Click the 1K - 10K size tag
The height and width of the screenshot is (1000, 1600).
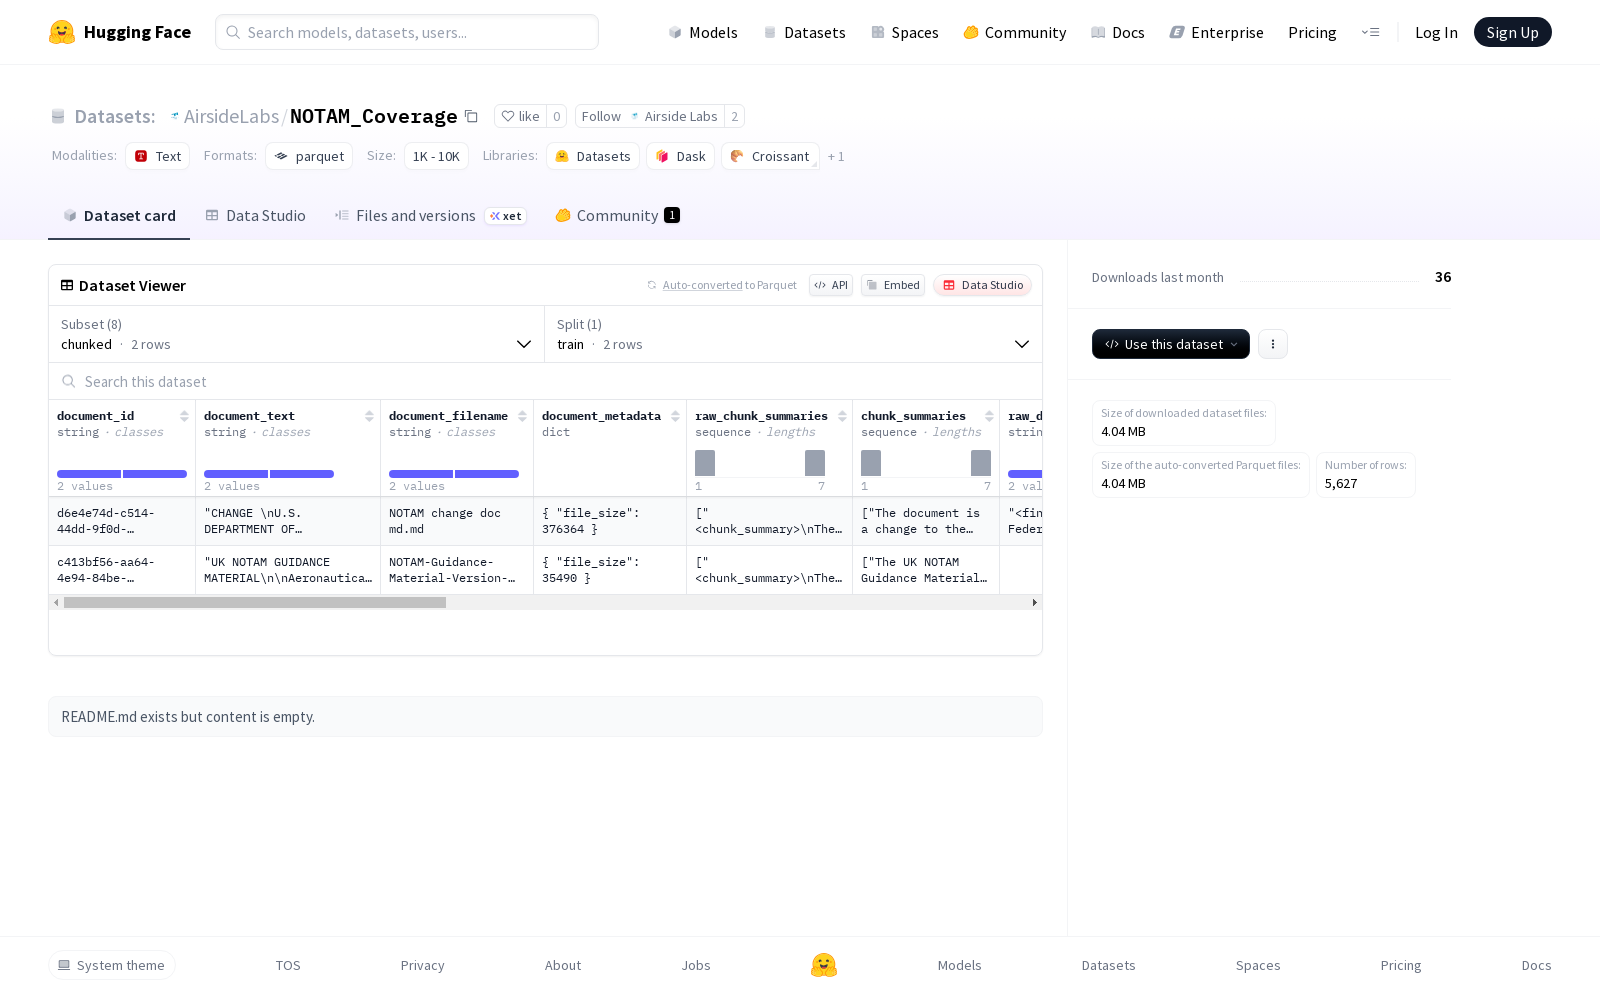436,156
